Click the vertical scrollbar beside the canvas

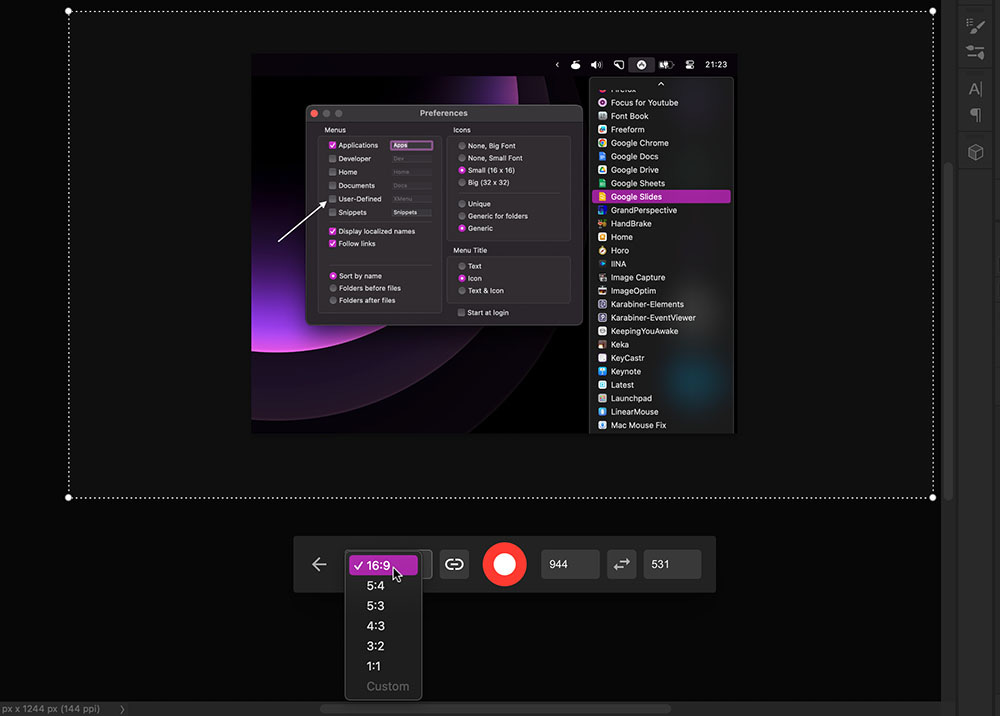tap(948, 332)
